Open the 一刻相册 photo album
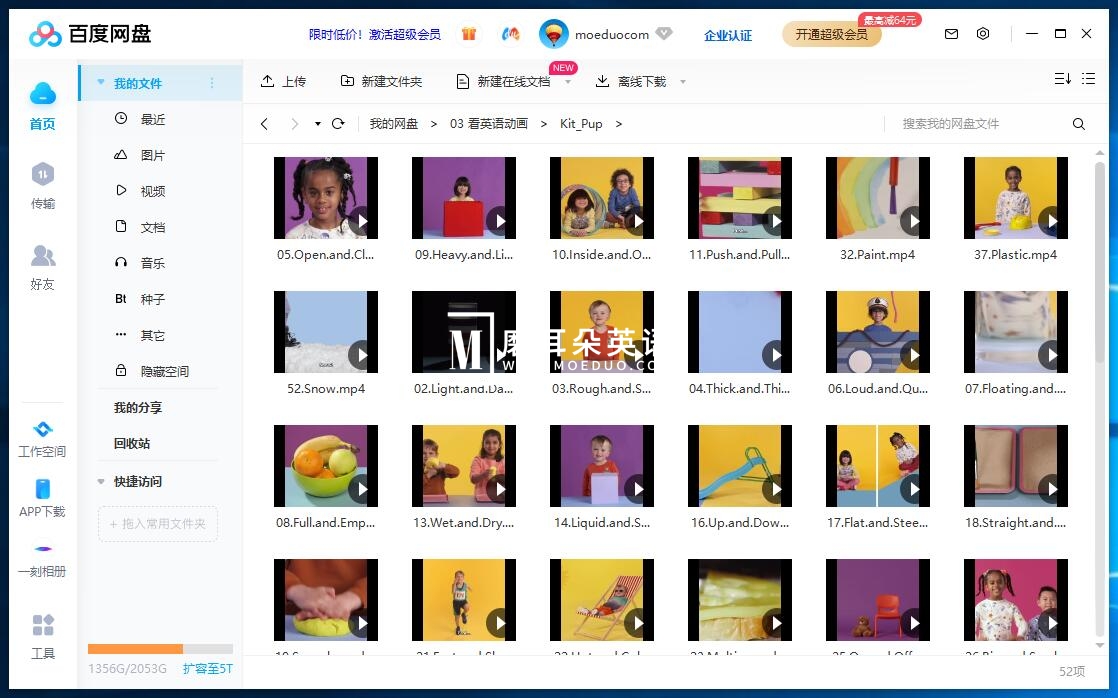Viewport: 1118px width, 698px height. click(42, 560)
